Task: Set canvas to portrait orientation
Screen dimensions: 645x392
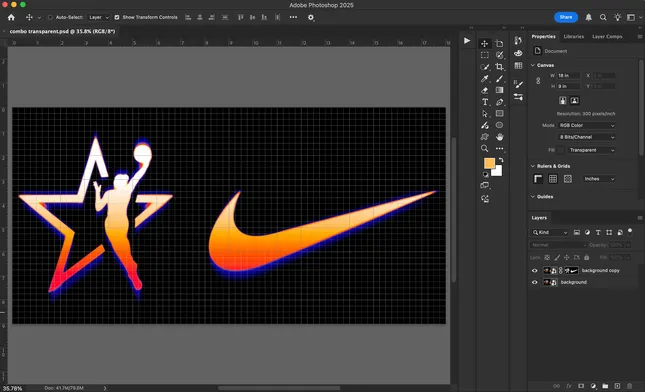Action: point(562,100)
